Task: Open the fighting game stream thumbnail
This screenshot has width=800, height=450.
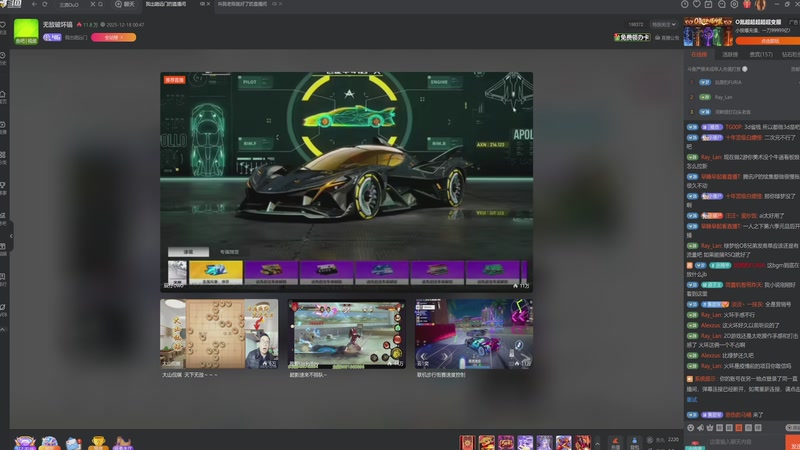Action: 346,334
